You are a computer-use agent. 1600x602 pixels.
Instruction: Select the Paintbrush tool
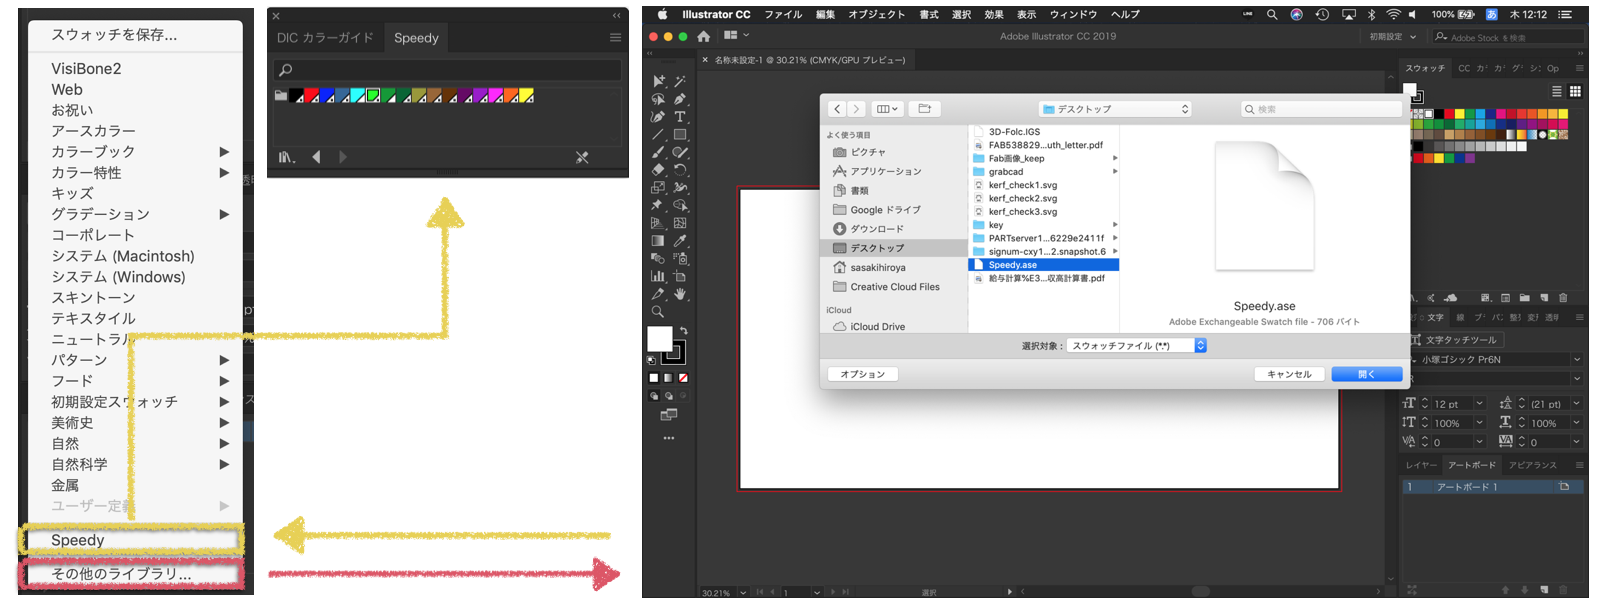click(x=658, y=152)
